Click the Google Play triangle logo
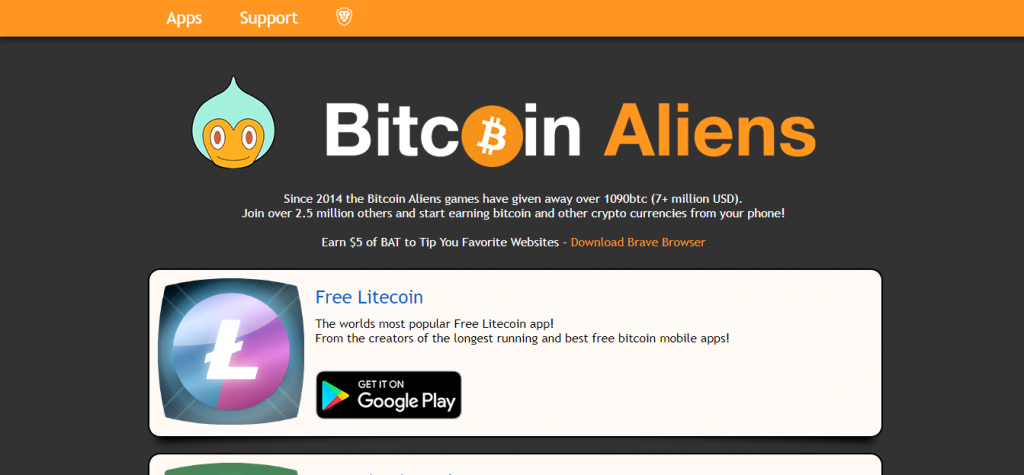Screen dimensions: 1024x475 336,395
